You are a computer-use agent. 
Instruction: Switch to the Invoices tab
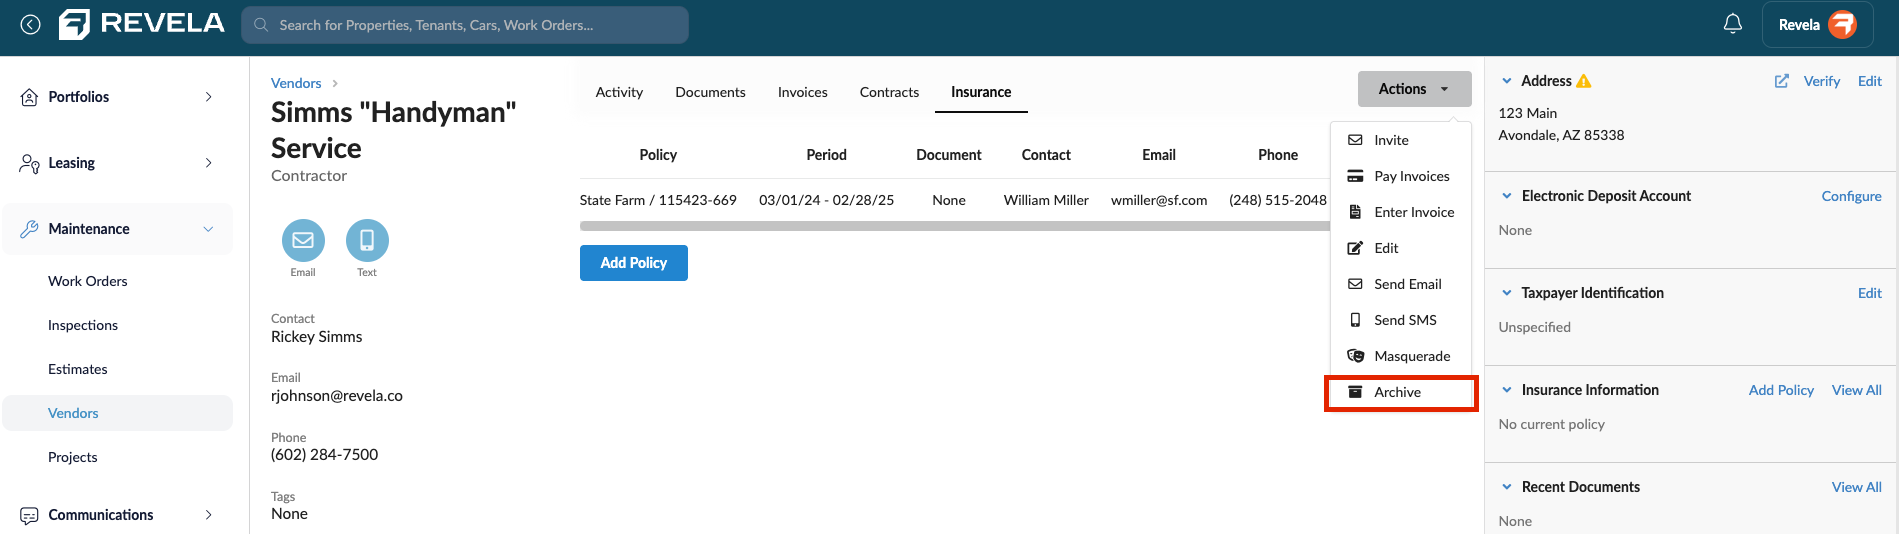[x=803, y=92]
